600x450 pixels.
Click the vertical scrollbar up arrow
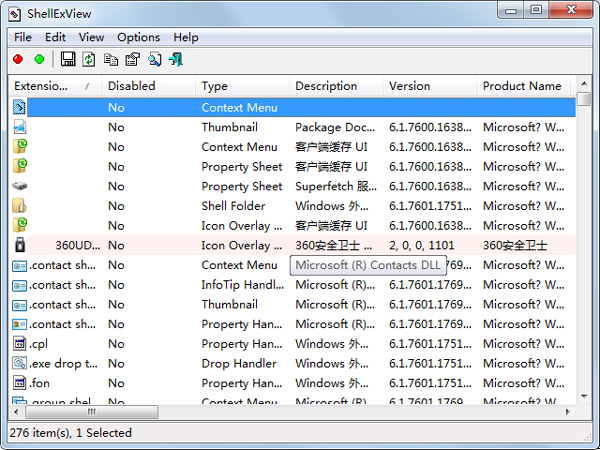584,83
